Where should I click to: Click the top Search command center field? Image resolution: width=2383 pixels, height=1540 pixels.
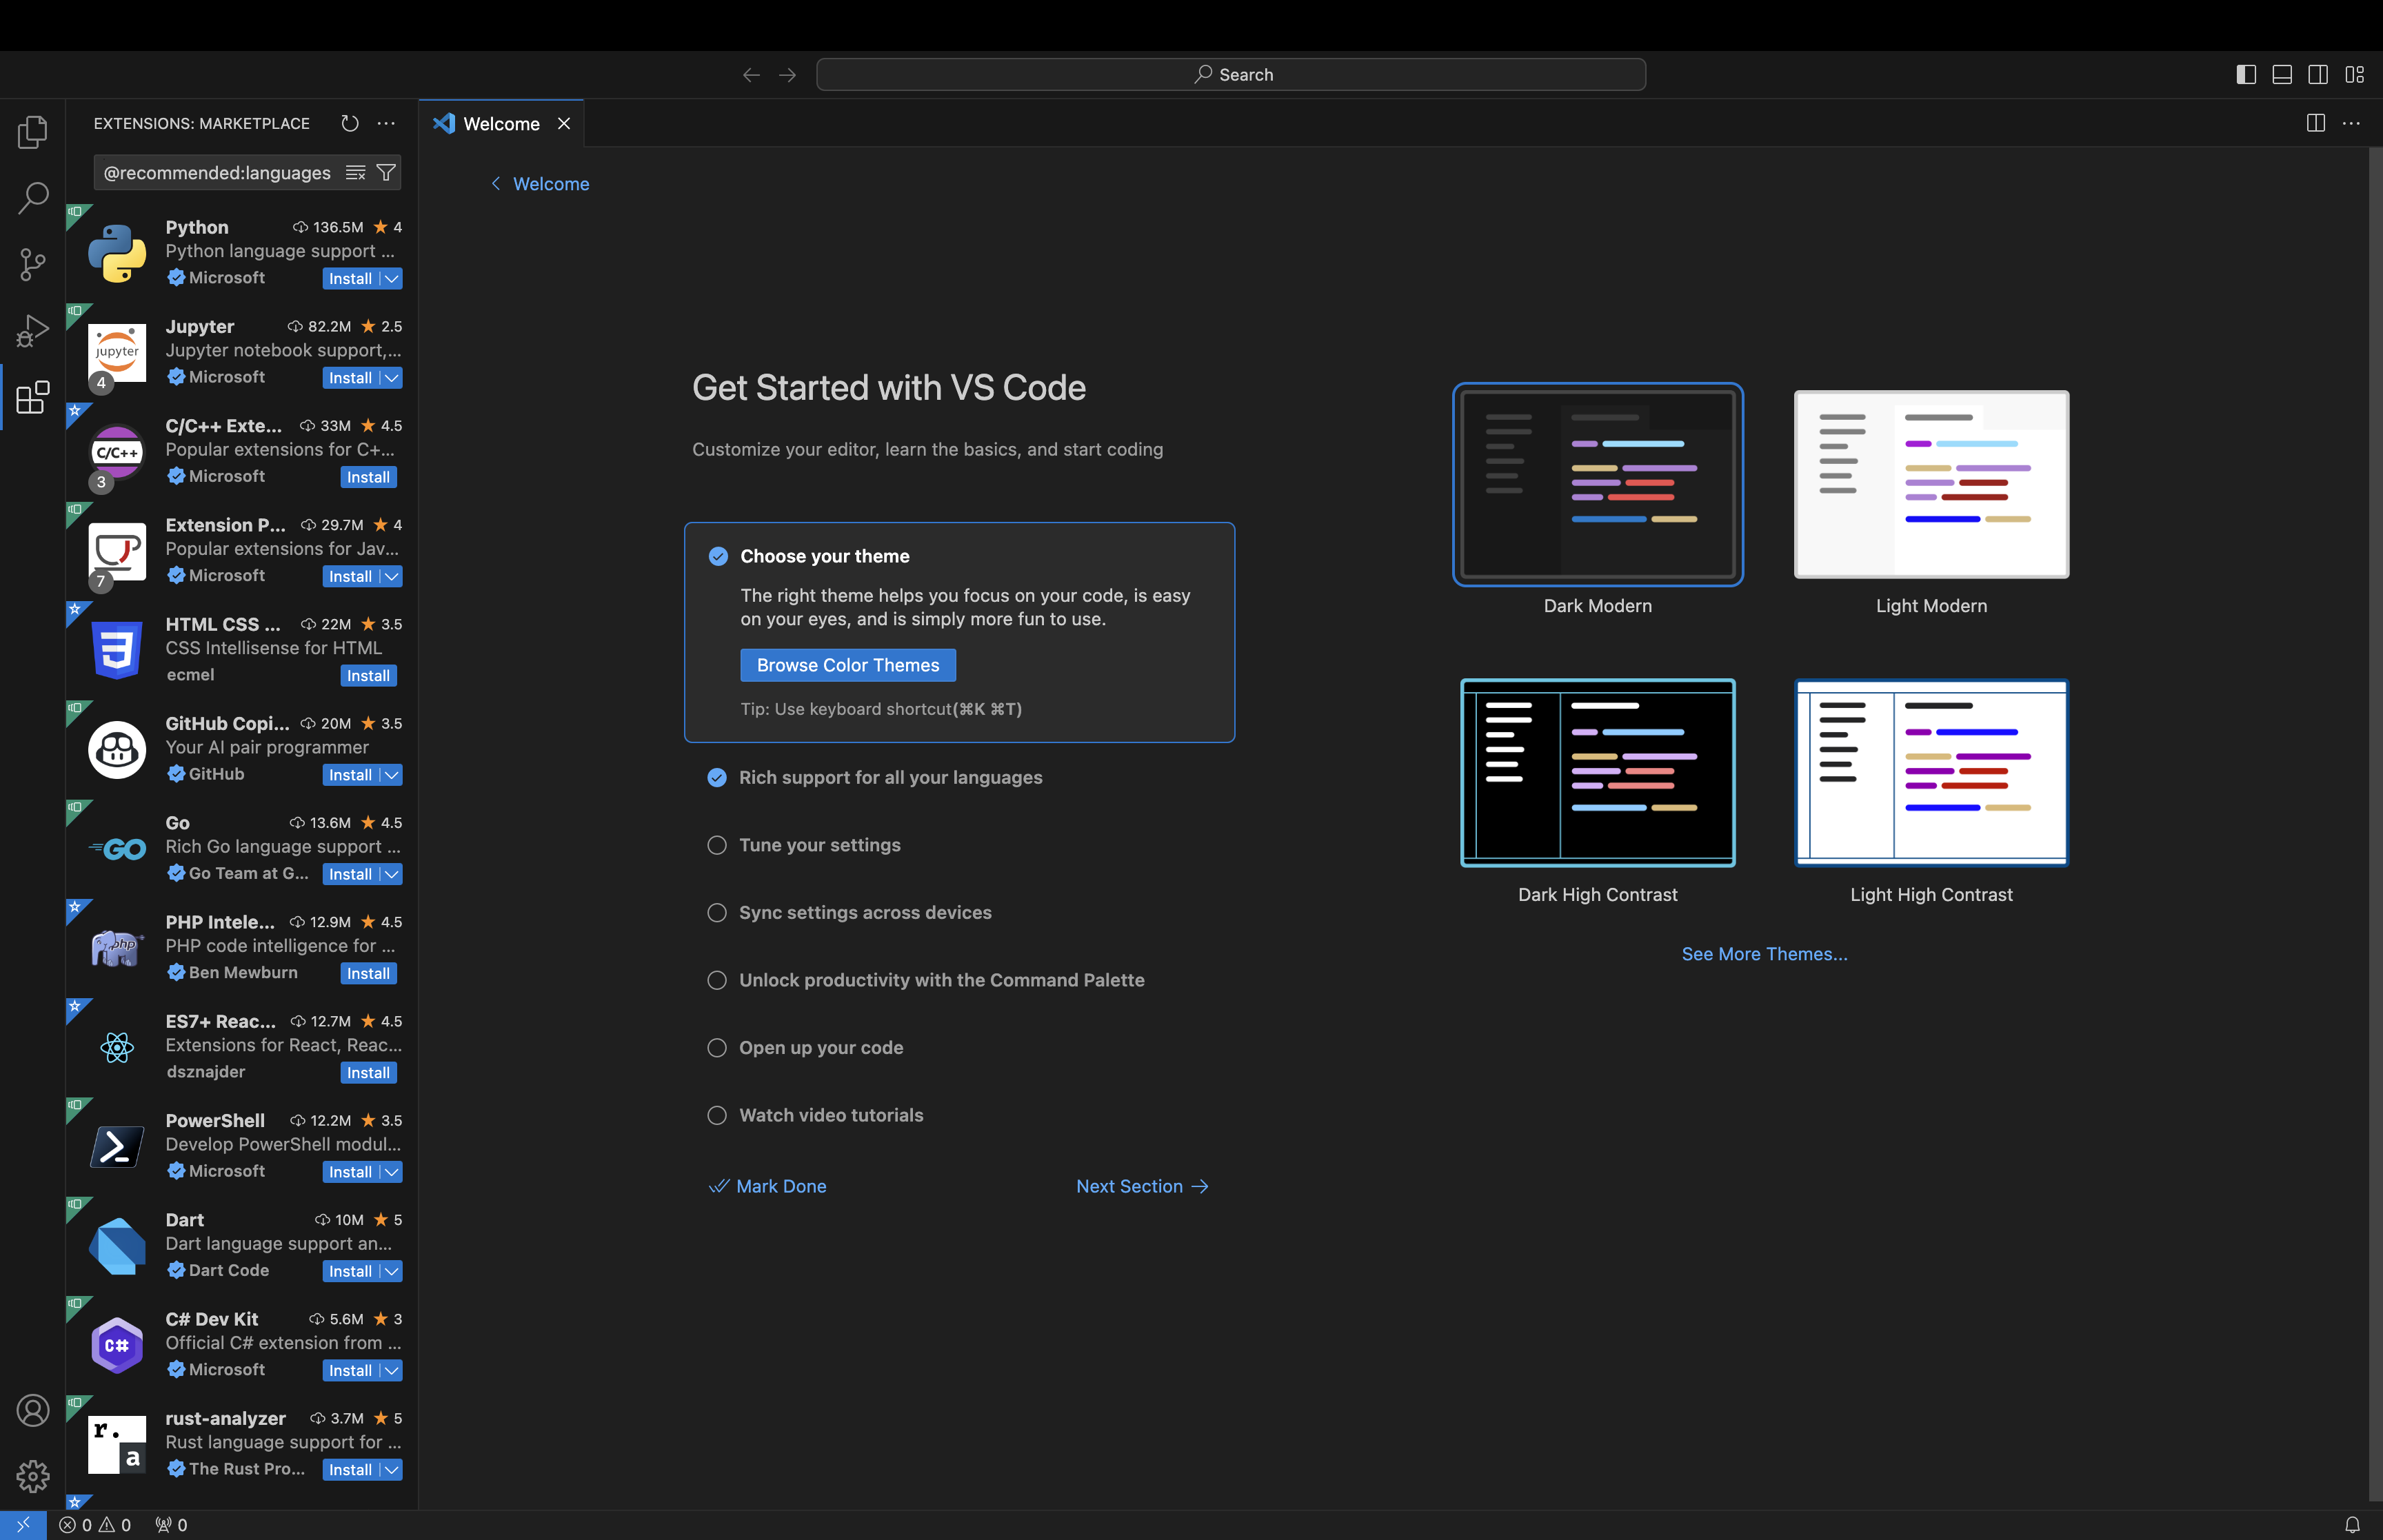[1231, 75]
